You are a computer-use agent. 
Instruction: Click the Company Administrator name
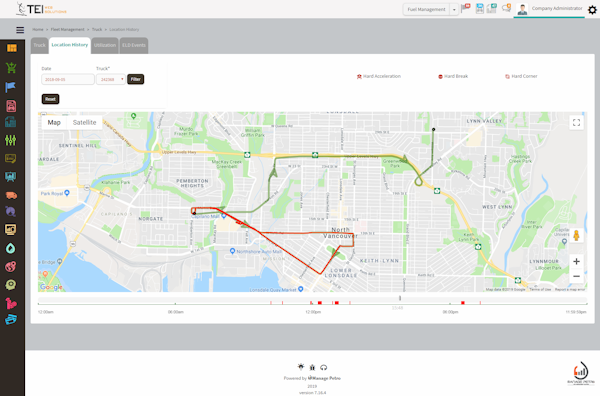click(557, 8)
